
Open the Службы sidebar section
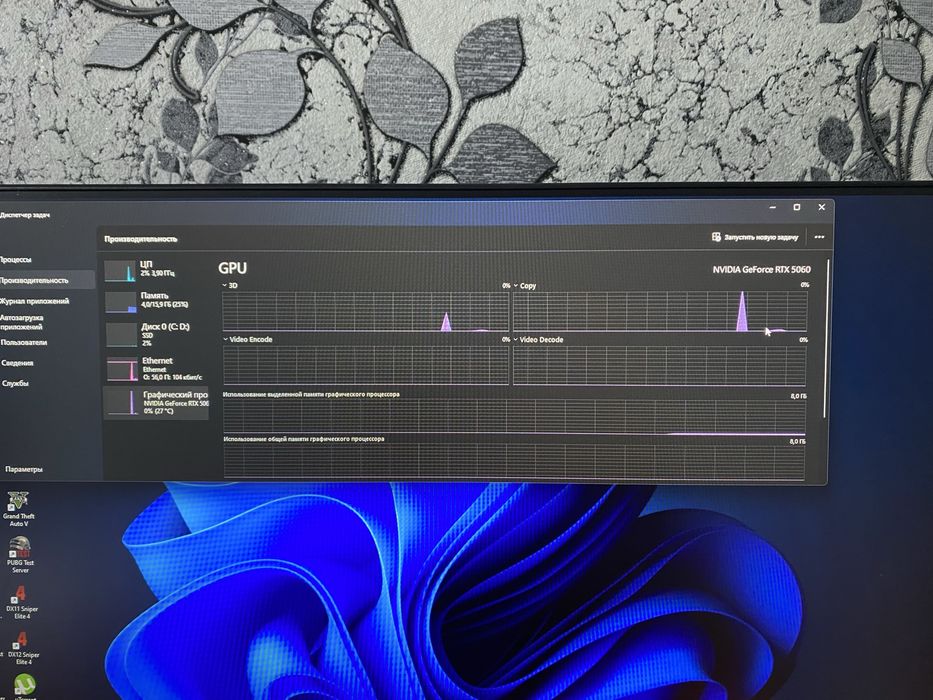tap(15, 383)
